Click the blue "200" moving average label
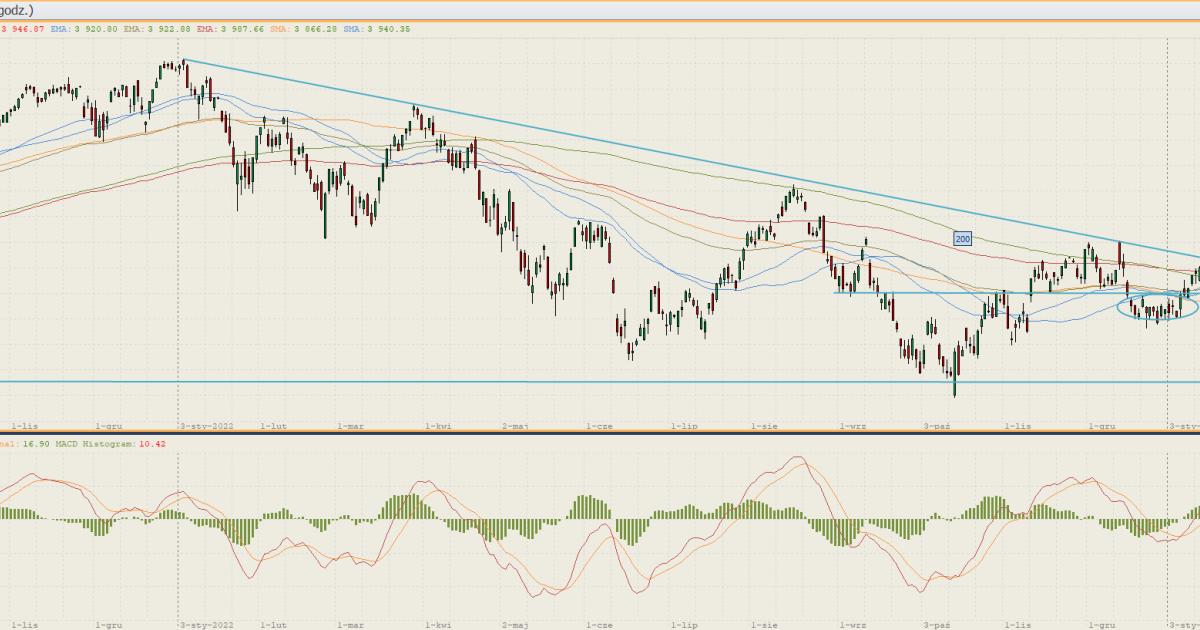 pos(963,239)
